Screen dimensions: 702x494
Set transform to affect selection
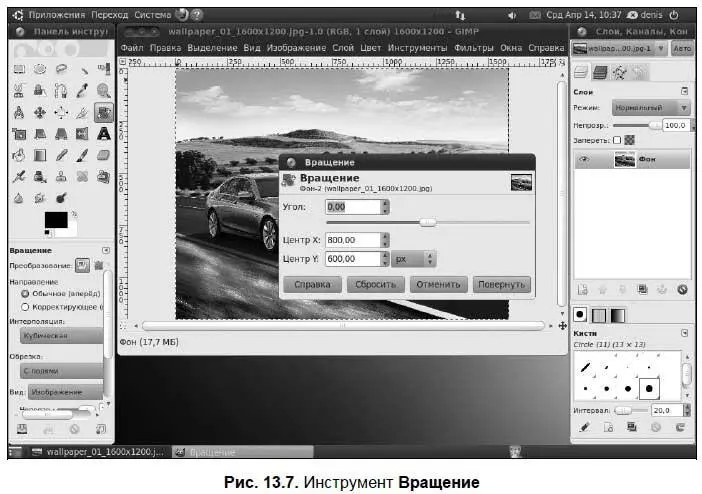[x=99, y=265]
